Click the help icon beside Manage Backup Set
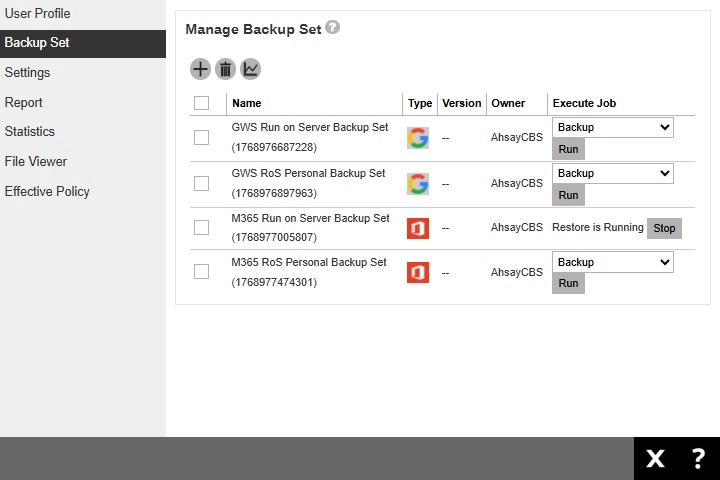The height and width of the screenshot is (480, 720). click(x=332, y=28)
